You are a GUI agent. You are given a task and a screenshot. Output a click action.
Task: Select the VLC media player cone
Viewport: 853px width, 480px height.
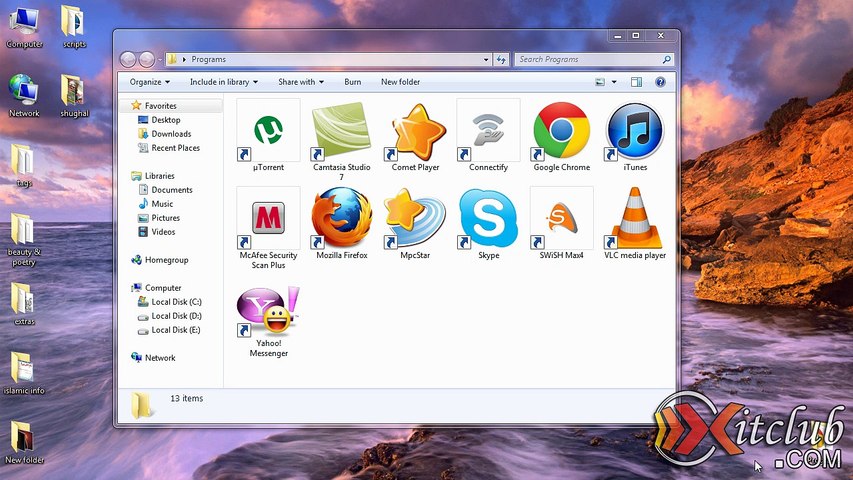635,218
